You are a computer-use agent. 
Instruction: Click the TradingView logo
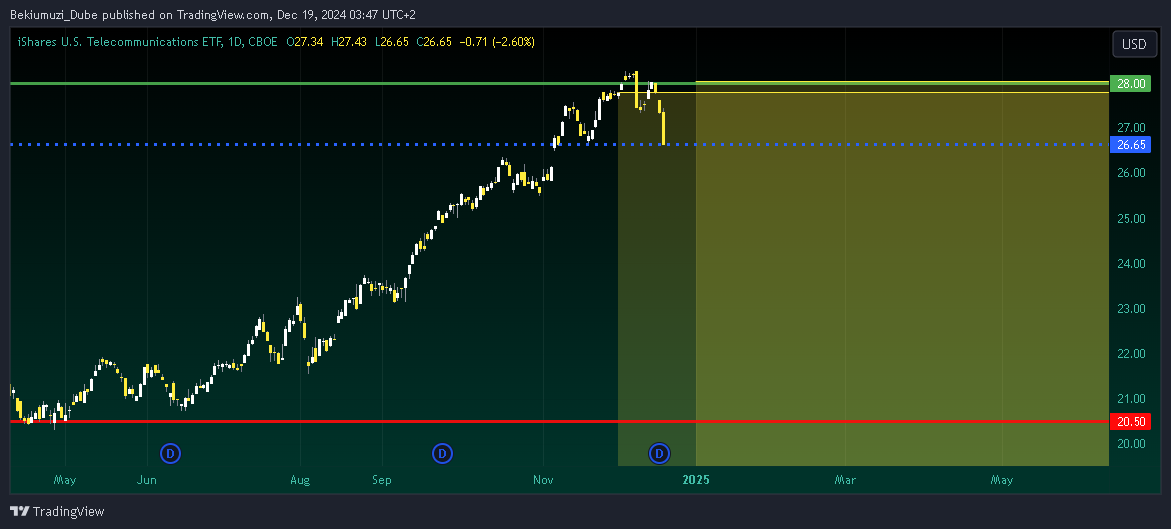point(58,512)
